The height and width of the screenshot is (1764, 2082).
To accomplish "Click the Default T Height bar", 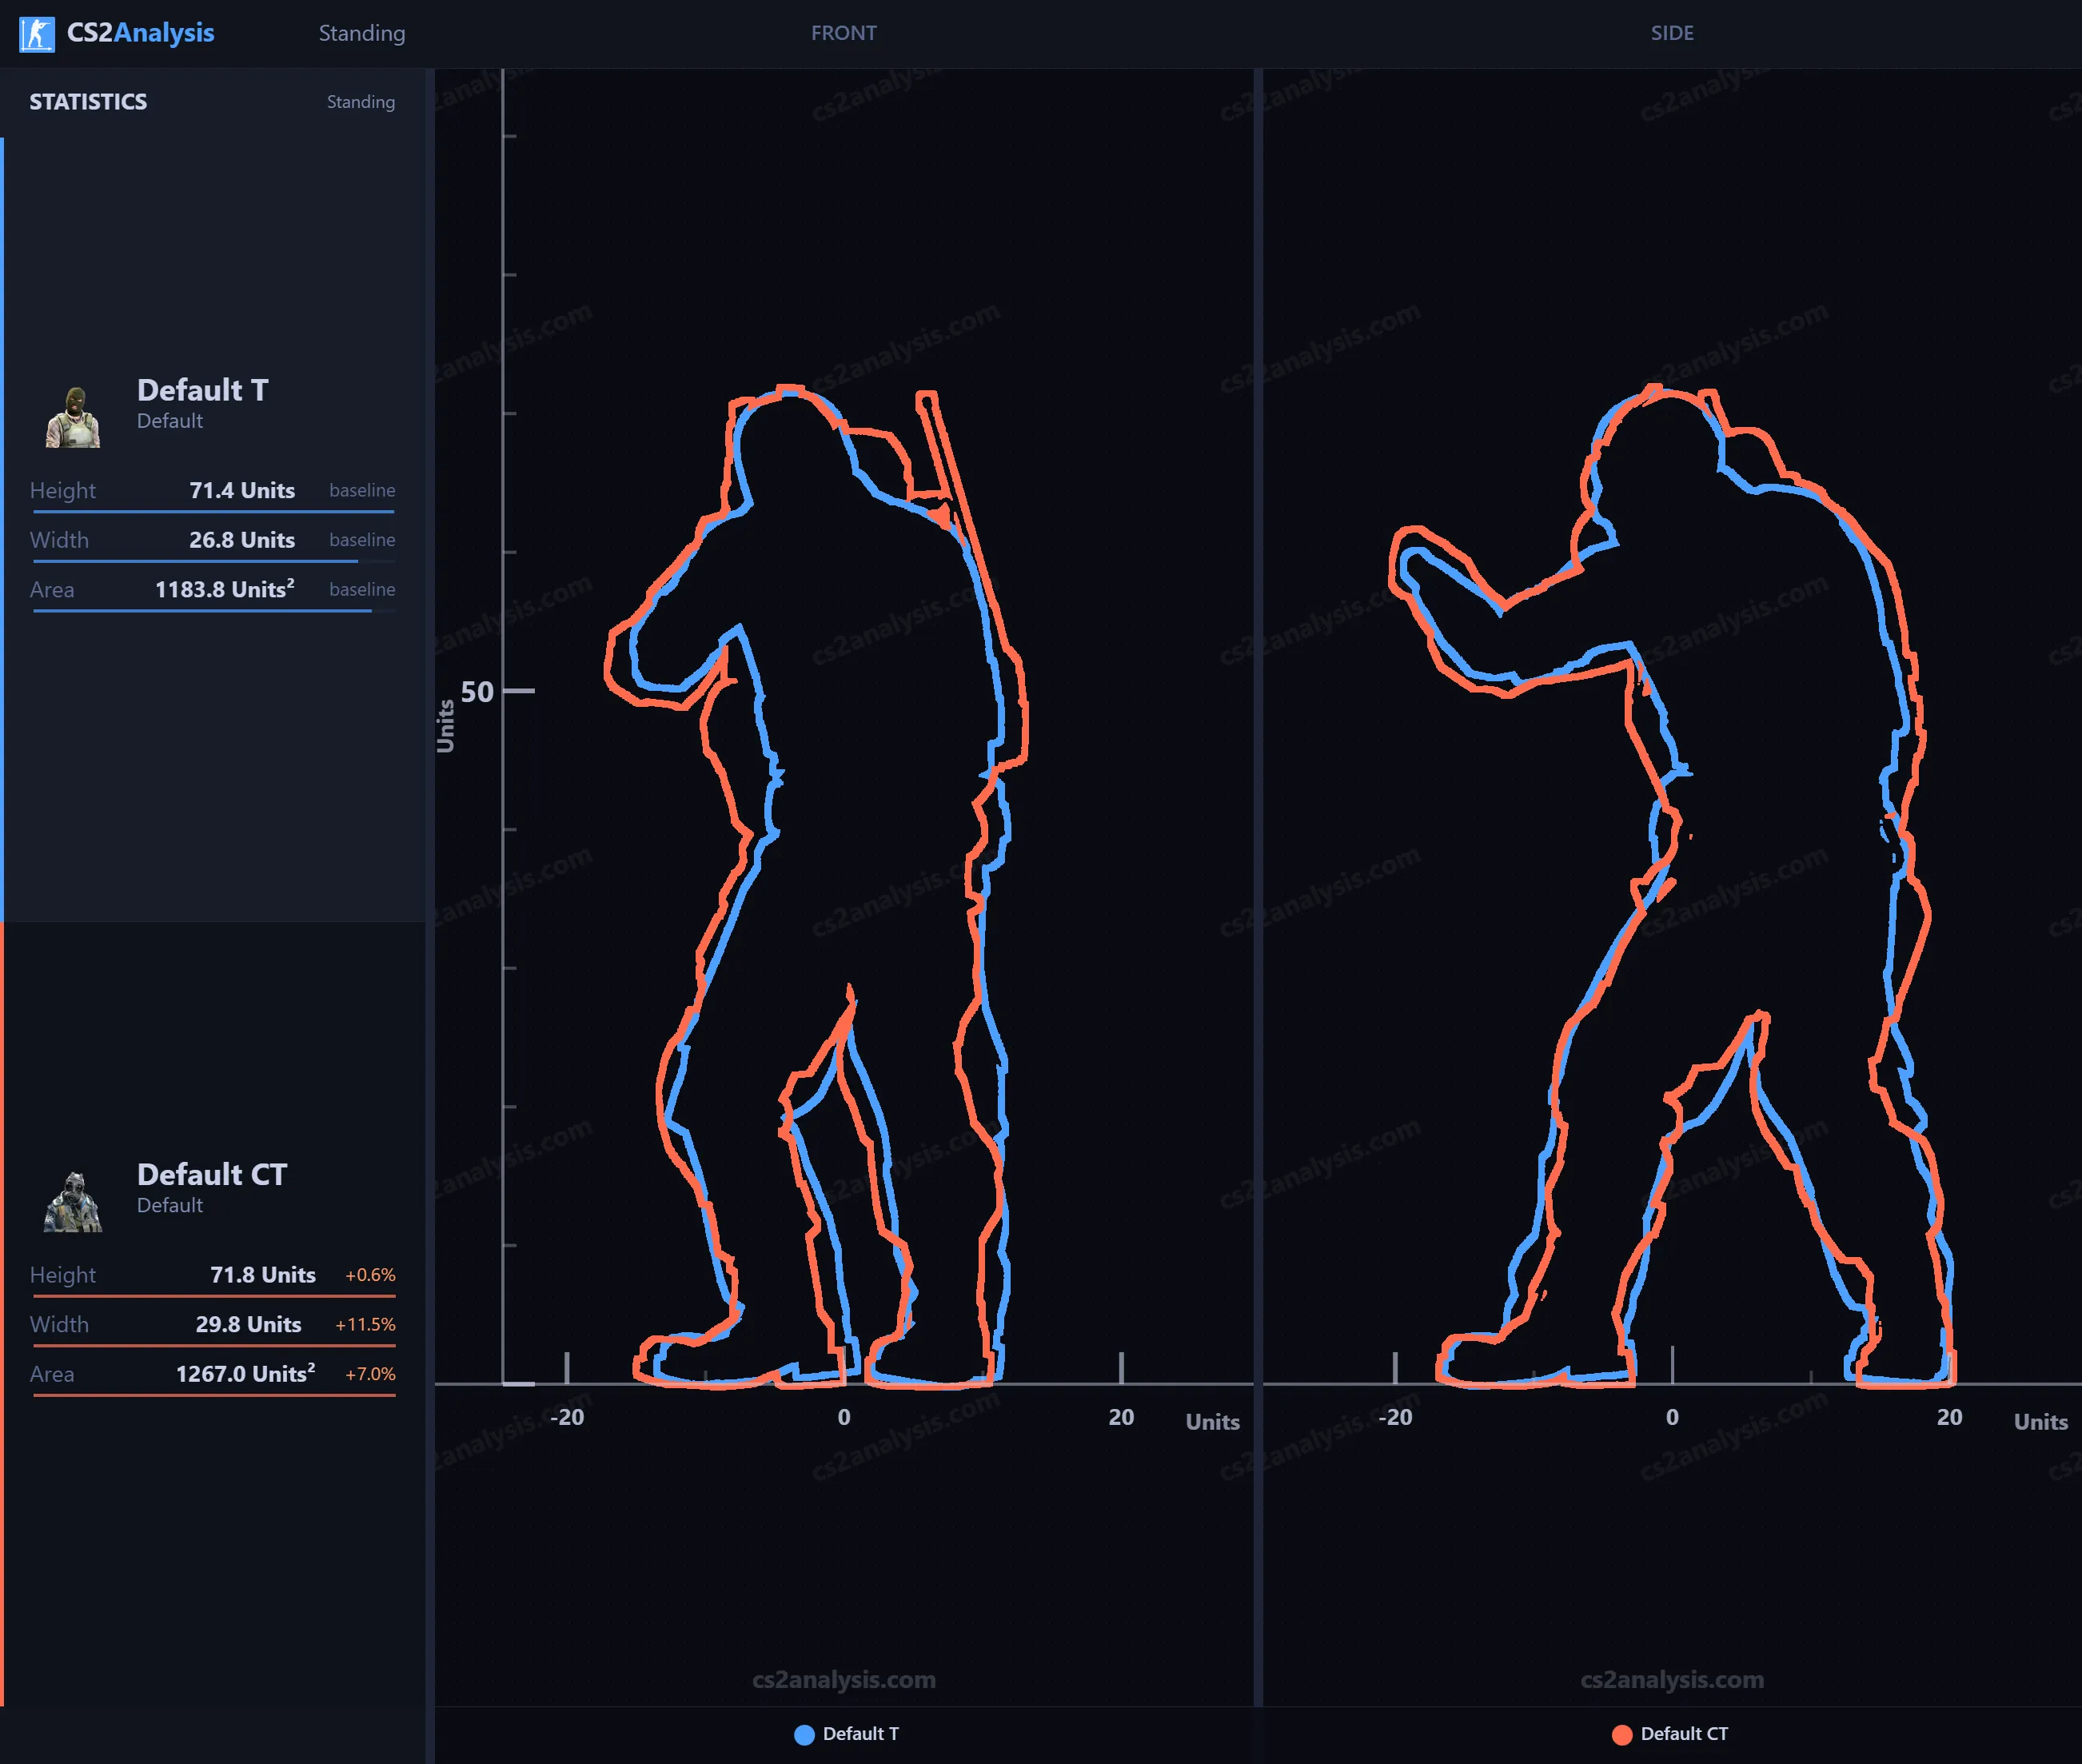I will [213, 512].
